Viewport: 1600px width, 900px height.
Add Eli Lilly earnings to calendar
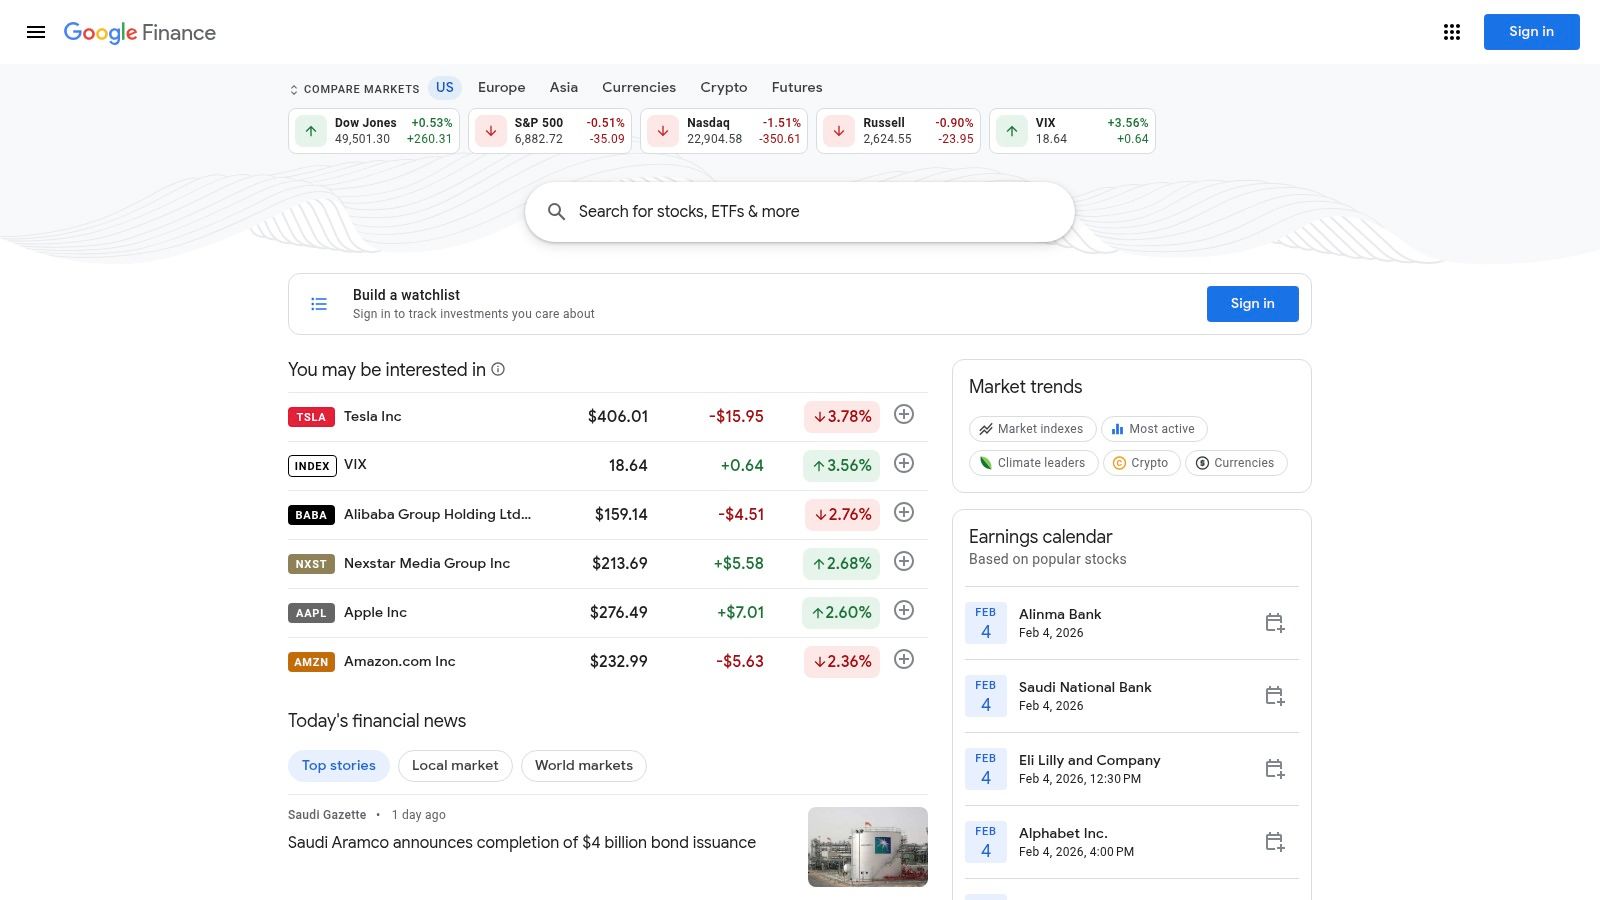pyautogui.click(x=1274, y=769)
